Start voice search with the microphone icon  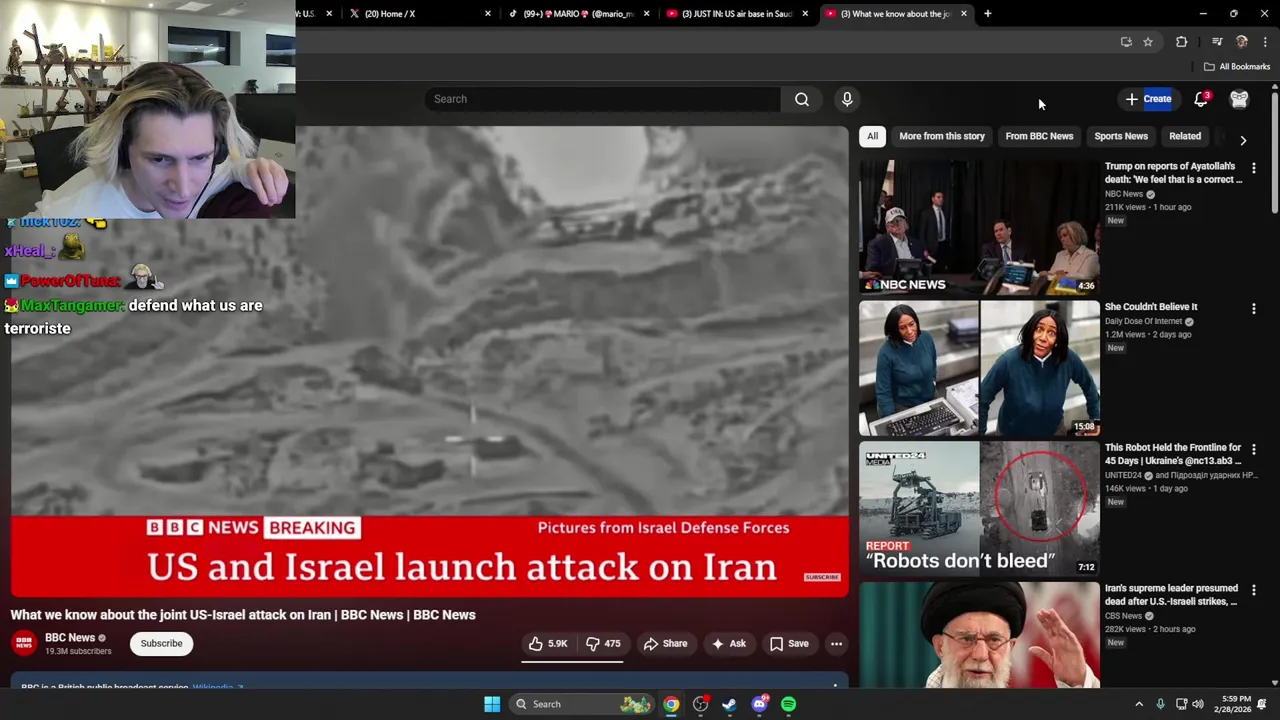[x=847, y=99]
